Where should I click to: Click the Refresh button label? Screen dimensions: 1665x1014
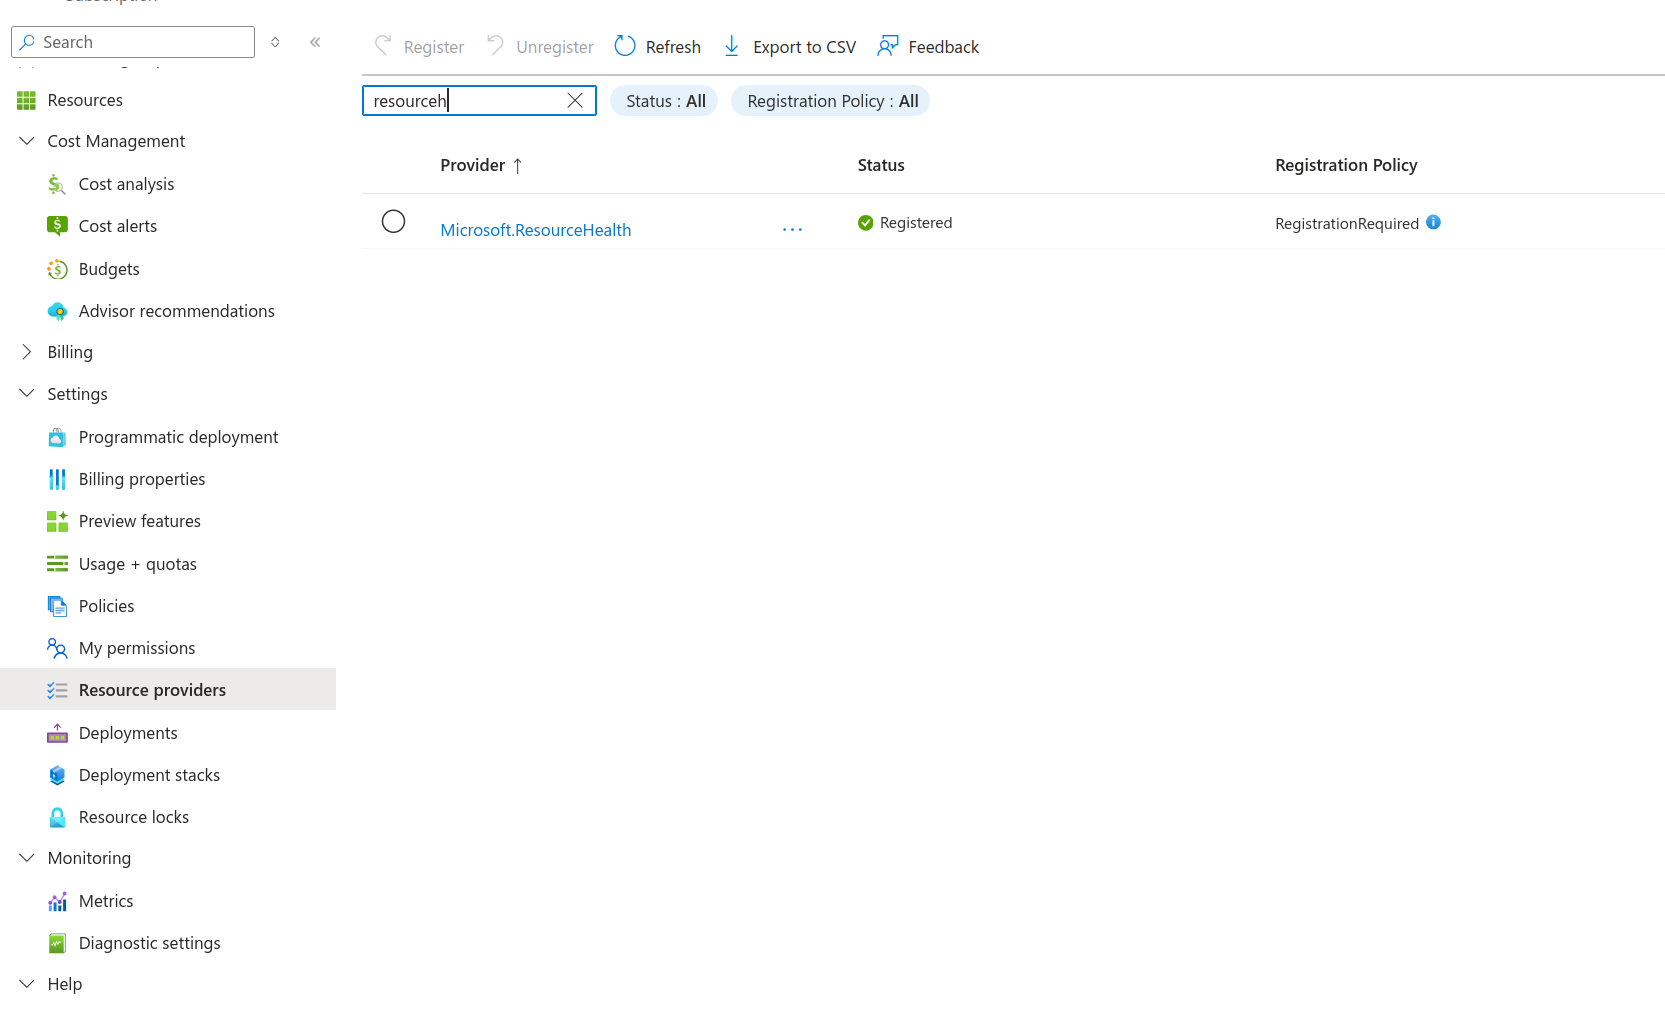(673, 47)
